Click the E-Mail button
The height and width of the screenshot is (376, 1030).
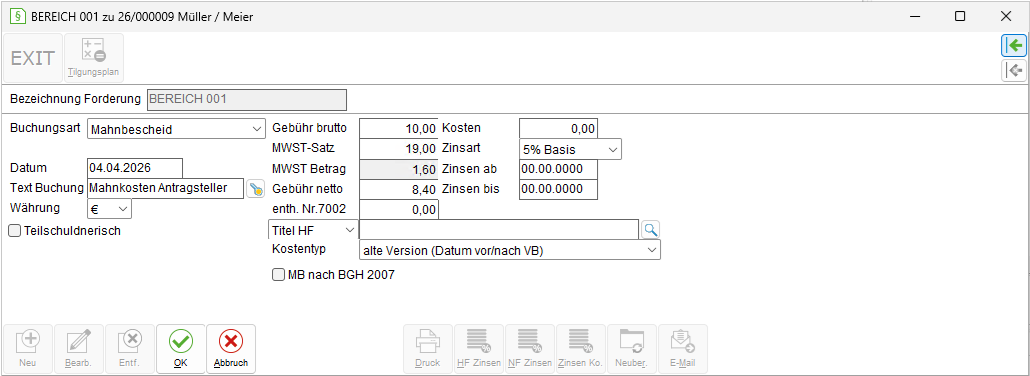coord(683,349)
